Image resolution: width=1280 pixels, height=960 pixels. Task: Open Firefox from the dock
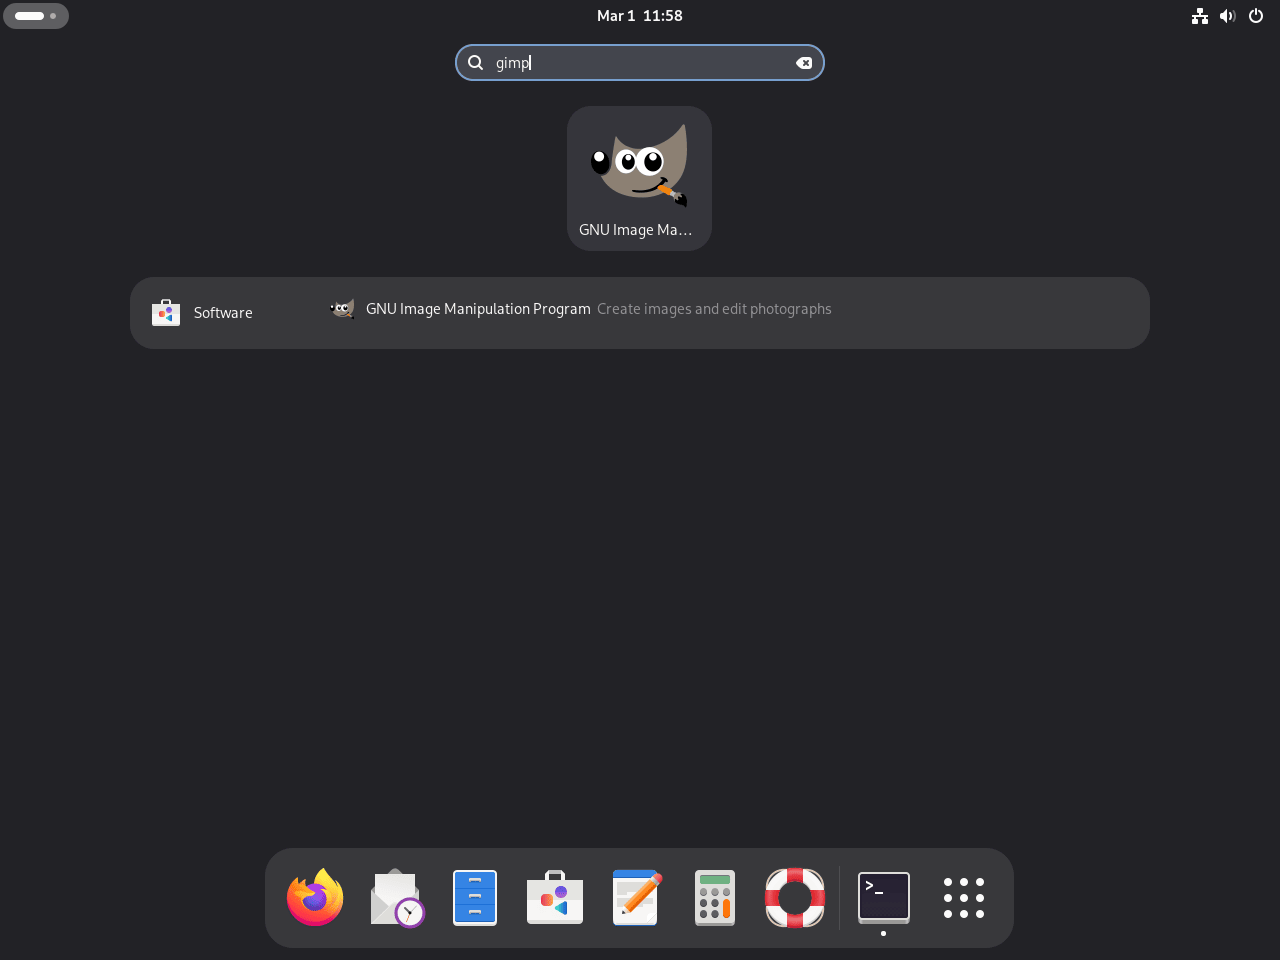(314, 897)
